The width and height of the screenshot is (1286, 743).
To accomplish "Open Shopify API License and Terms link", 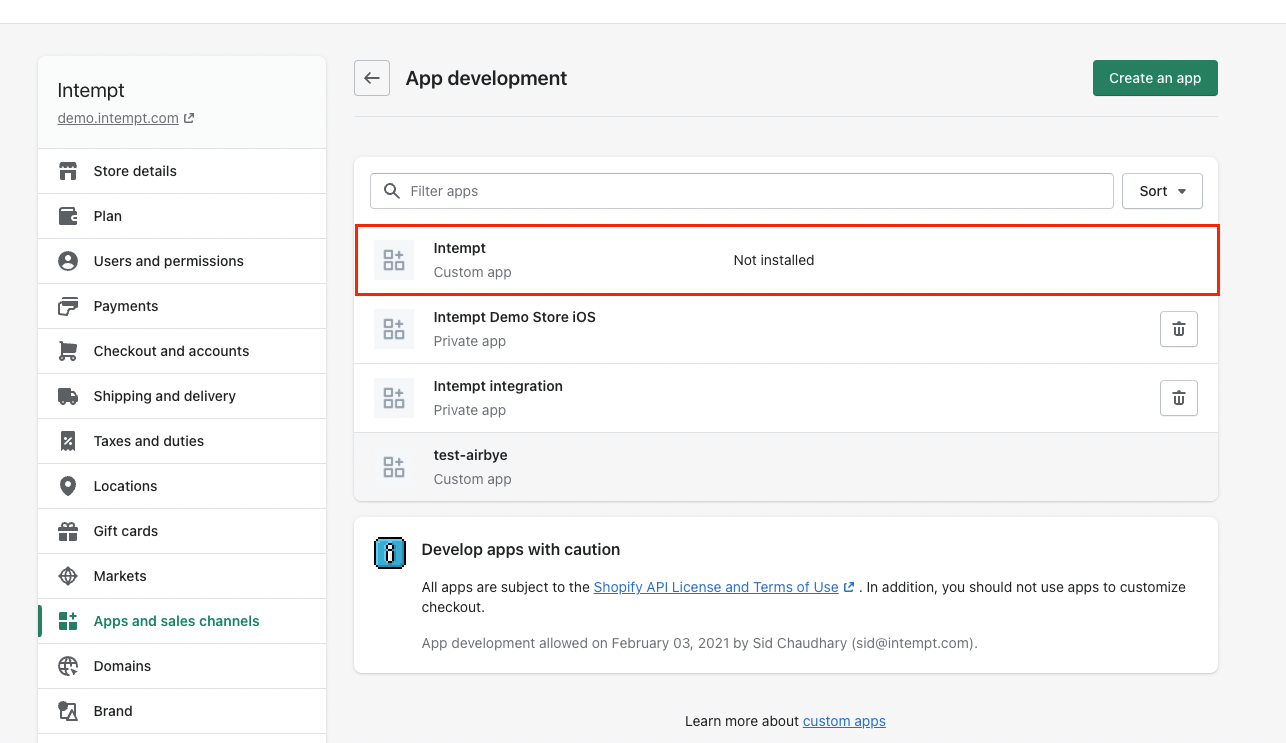I will [x=715, y=587].
